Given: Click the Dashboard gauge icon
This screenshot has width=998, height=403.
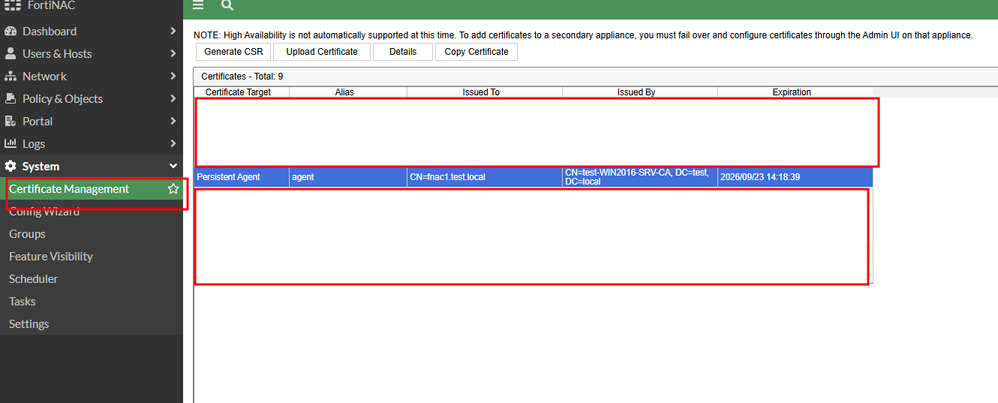Looking at the screenshot, I should (x=10, y=31).
